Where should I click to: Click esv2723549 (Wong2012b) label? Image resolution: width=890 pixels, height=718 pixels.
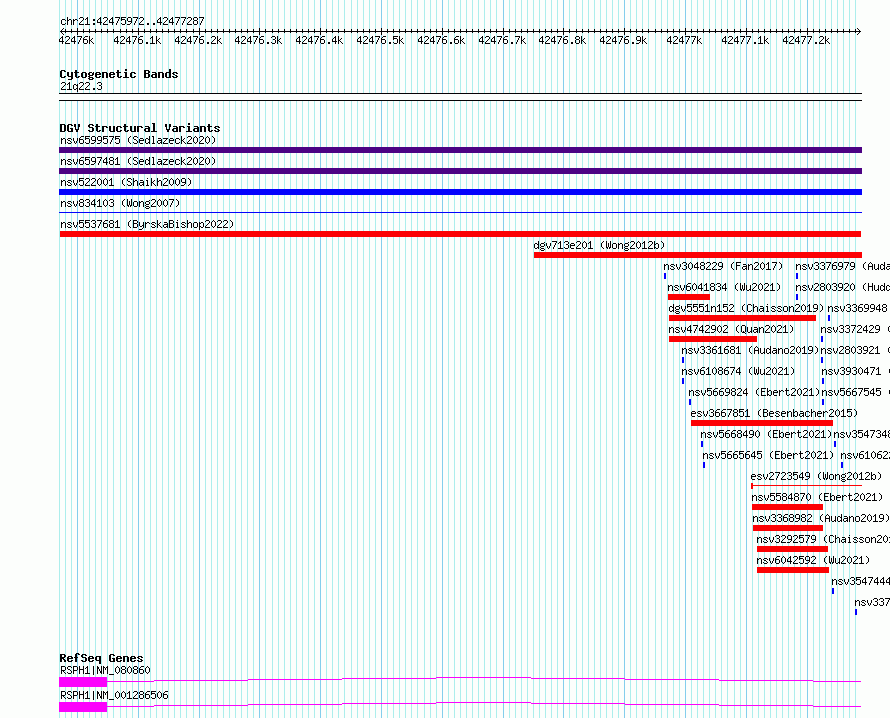pyautogui.click(x=816, y=476)
